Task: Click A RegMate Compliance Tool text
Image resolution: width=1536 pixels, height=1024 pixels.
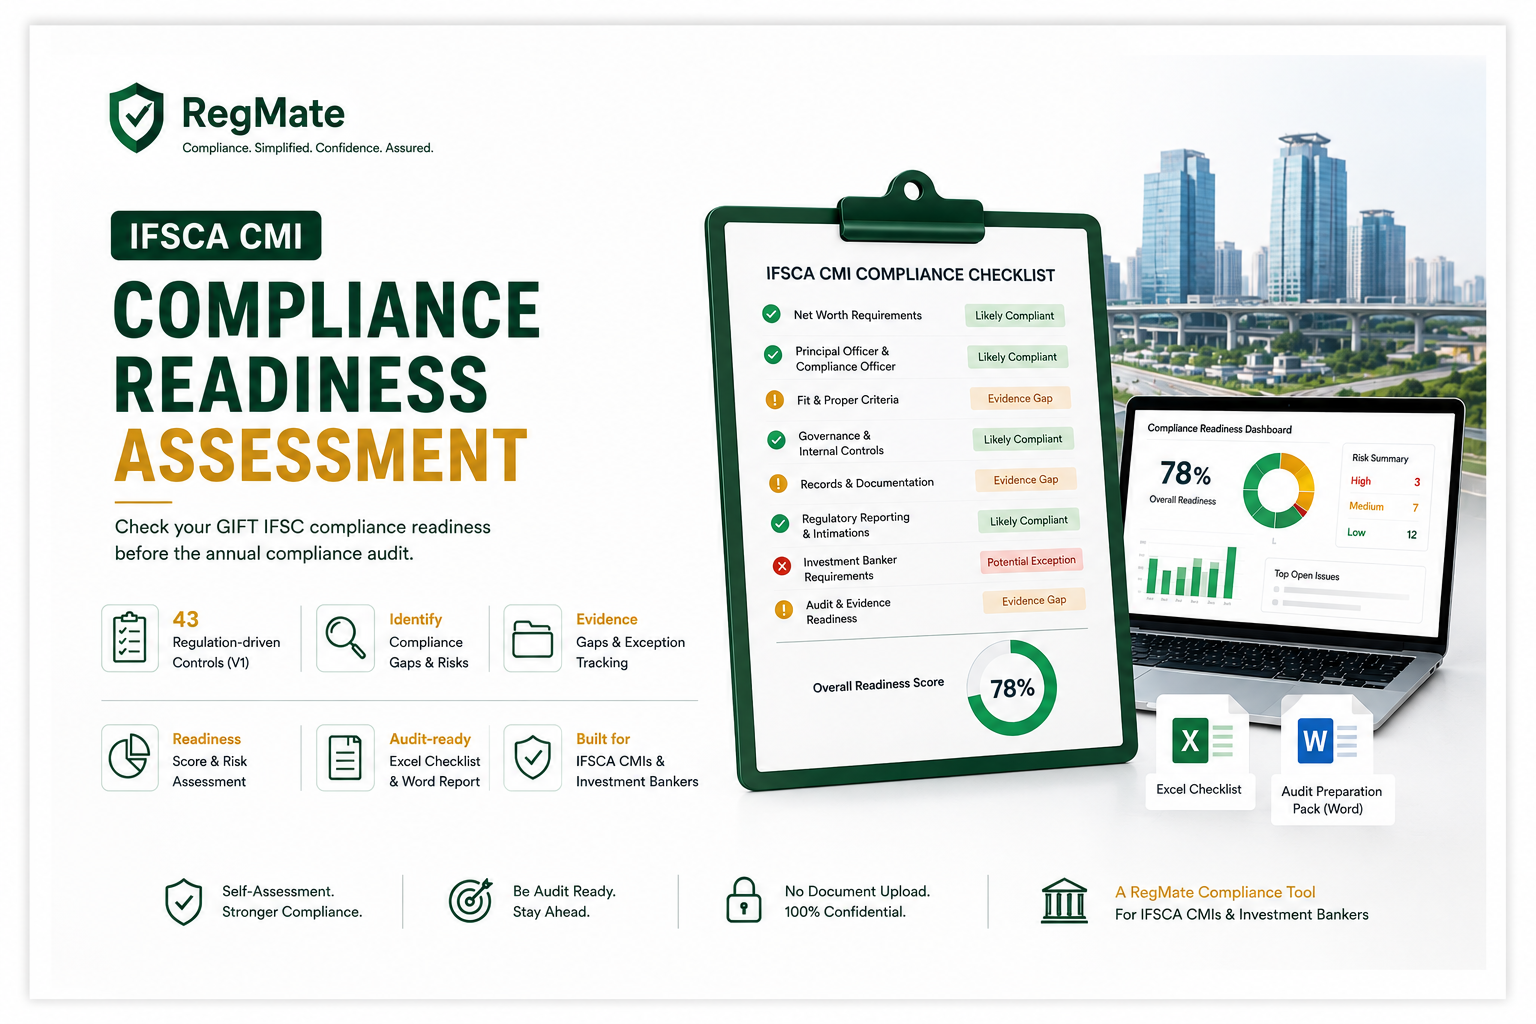Action: (x=1215, y=892)
